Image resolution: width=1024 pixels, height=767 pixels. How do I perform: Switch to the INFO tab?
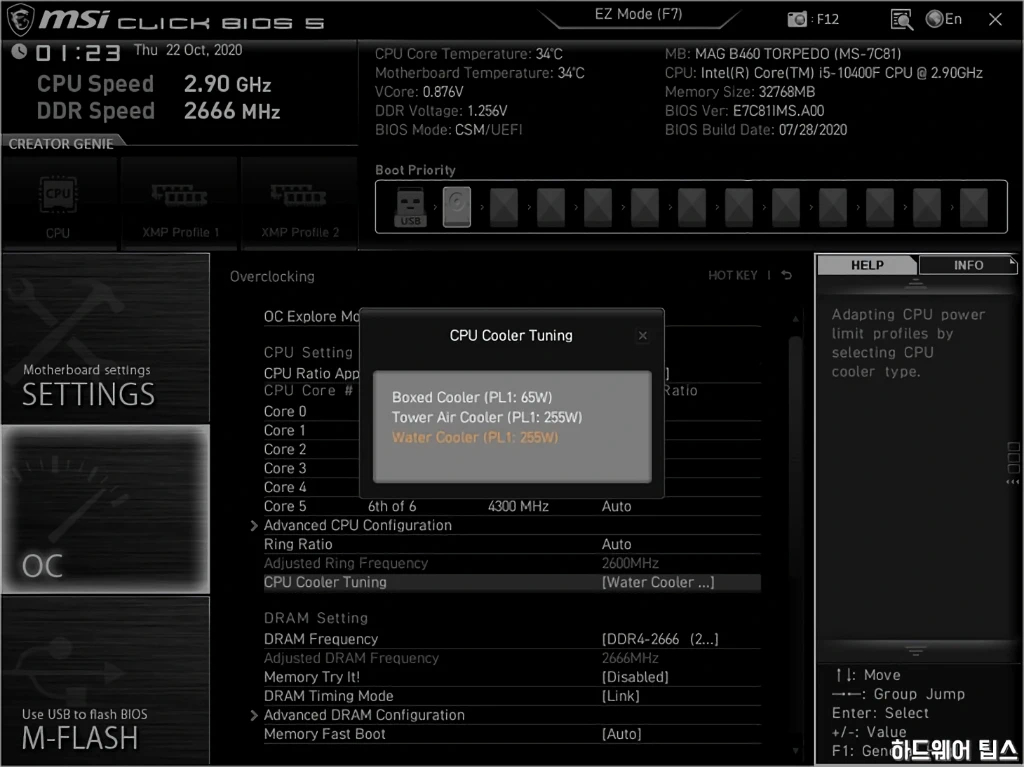968,265
